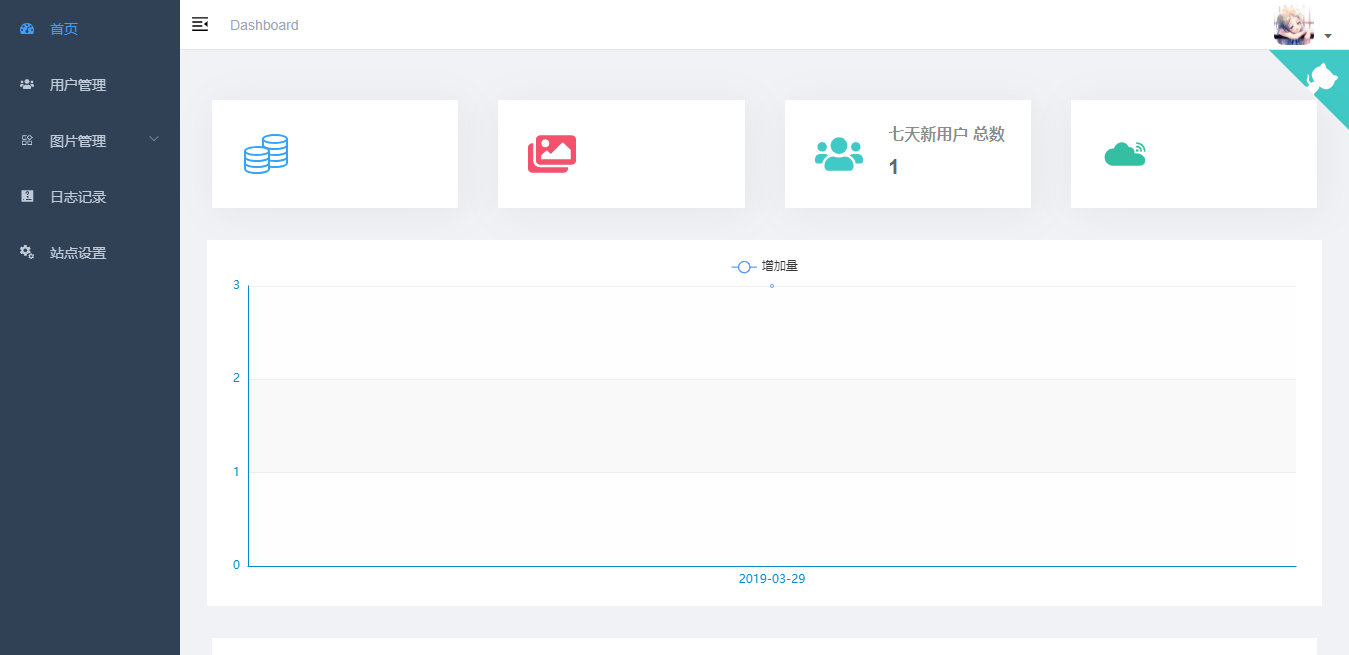Click the user avatar picture
The image size is (1349, 655).
click(x=1293, y=25)
